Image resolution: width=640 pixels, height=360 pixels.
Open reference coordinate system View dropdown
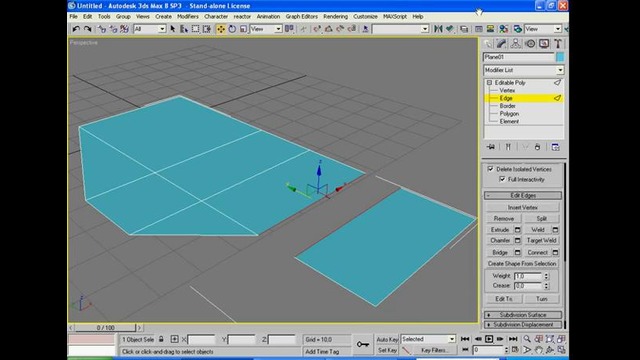tap(266, 29)
